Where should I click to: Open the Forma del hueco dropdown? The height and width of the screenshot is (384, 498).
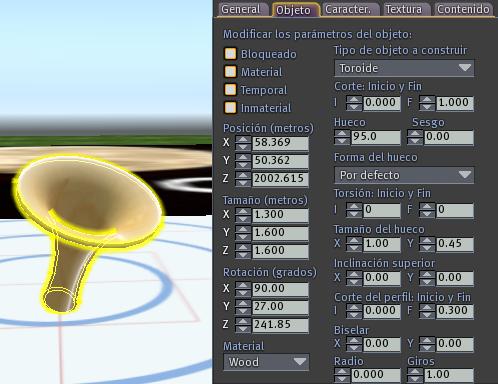(x=404, y=175)
